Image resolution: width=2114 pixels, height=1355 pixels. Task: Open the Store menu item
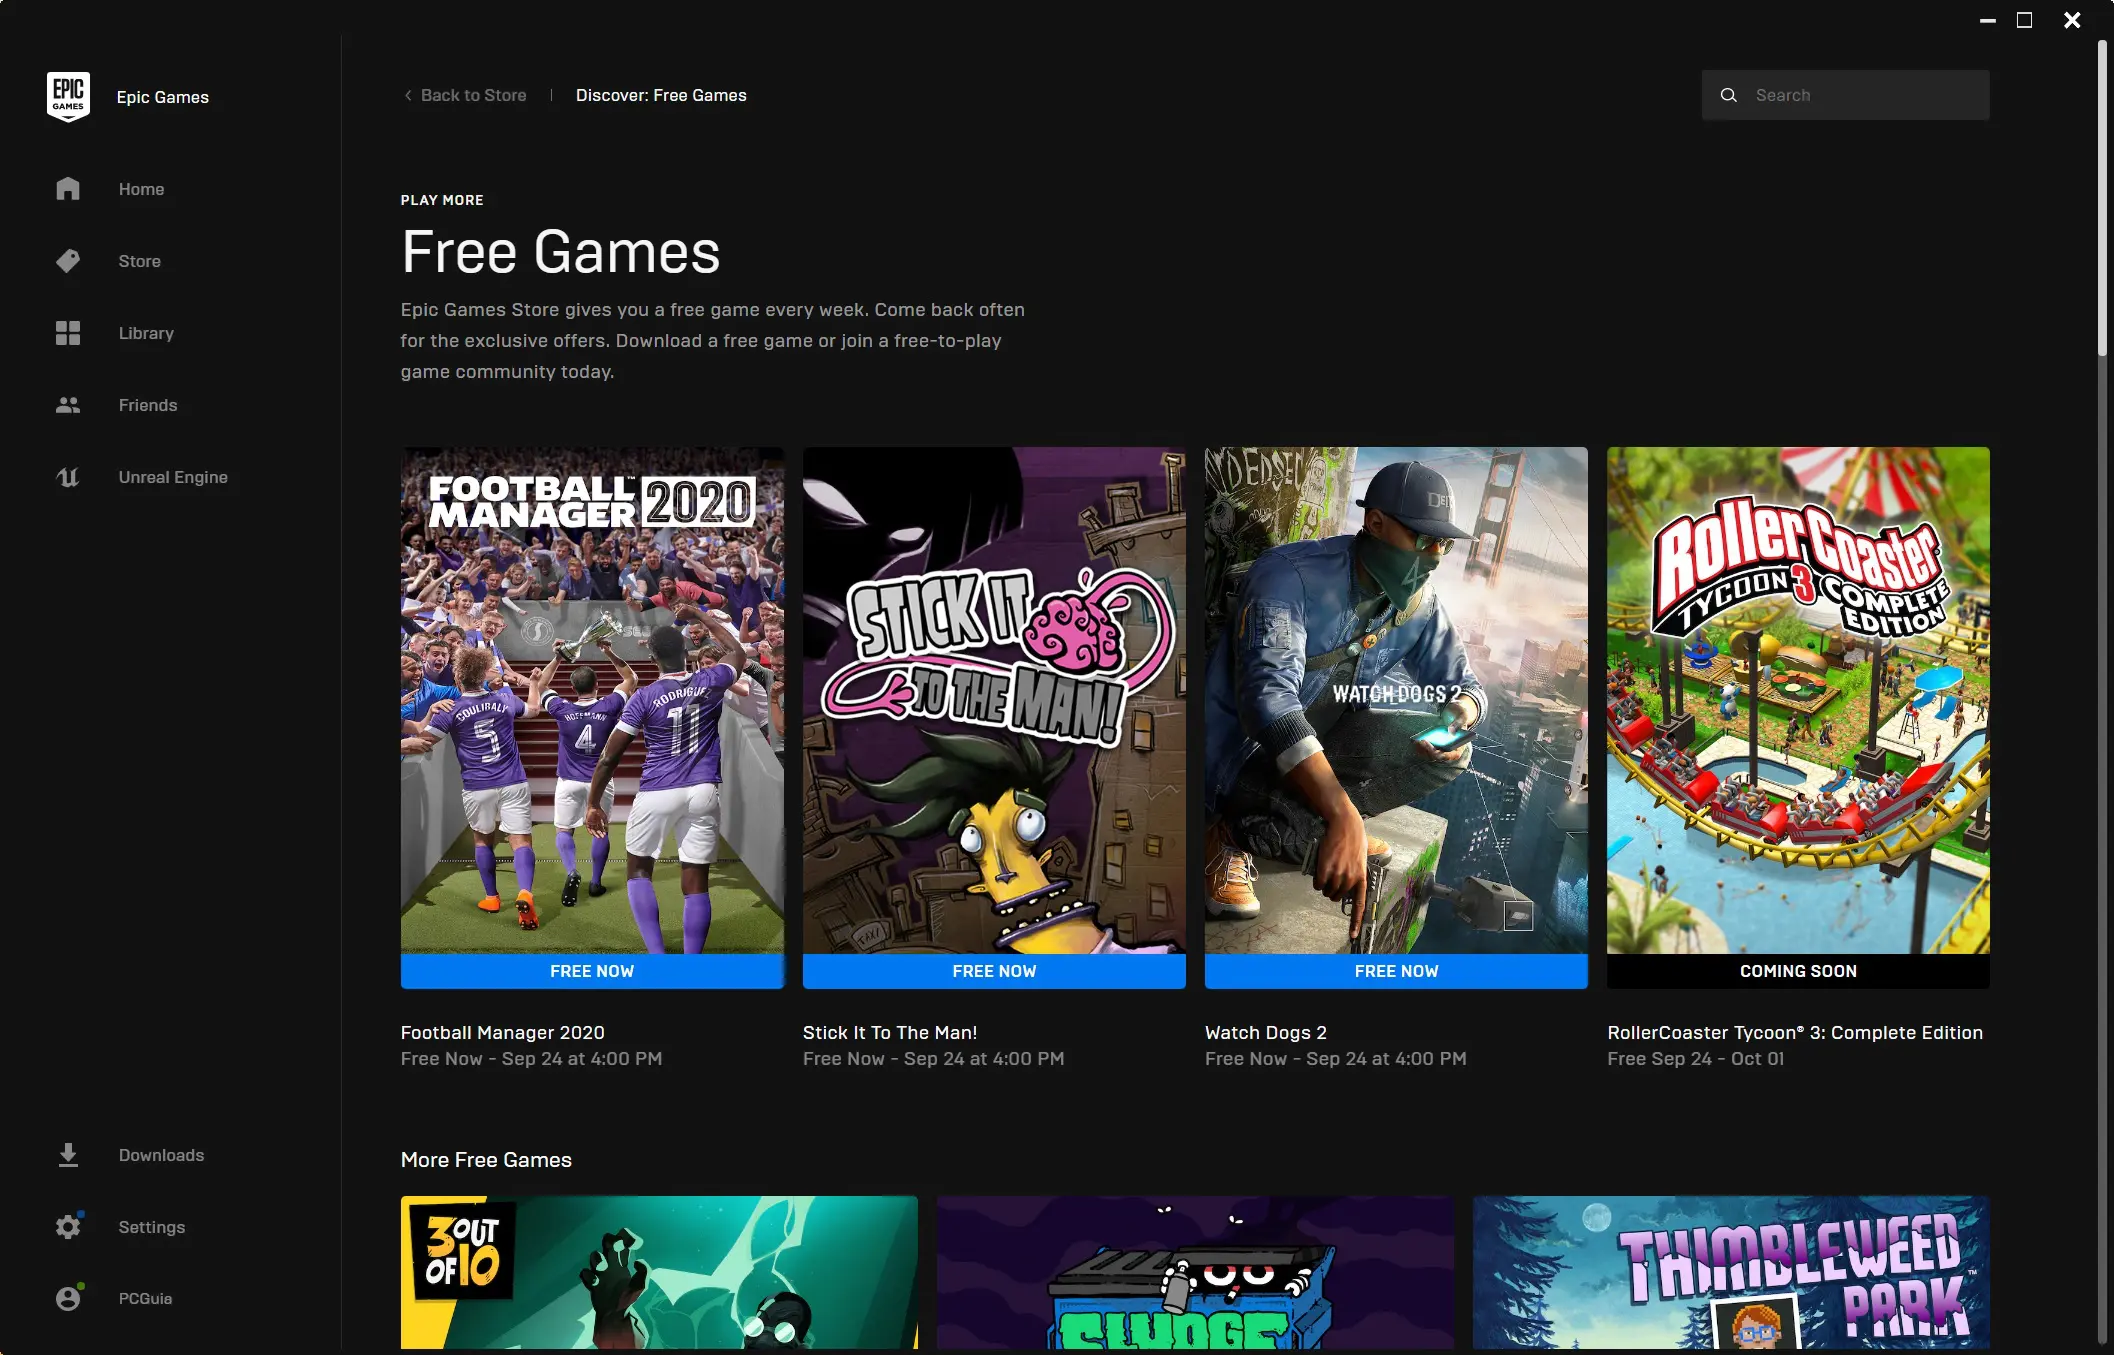139,261
